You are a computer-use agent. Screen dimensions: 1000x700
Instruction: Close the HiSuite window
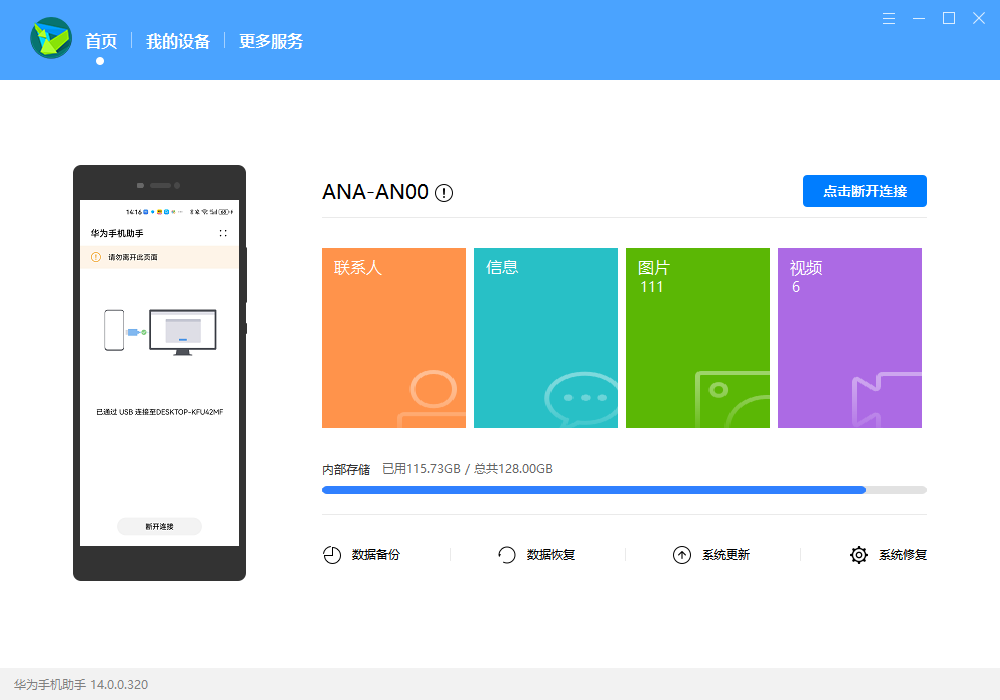tap(978, 18)
